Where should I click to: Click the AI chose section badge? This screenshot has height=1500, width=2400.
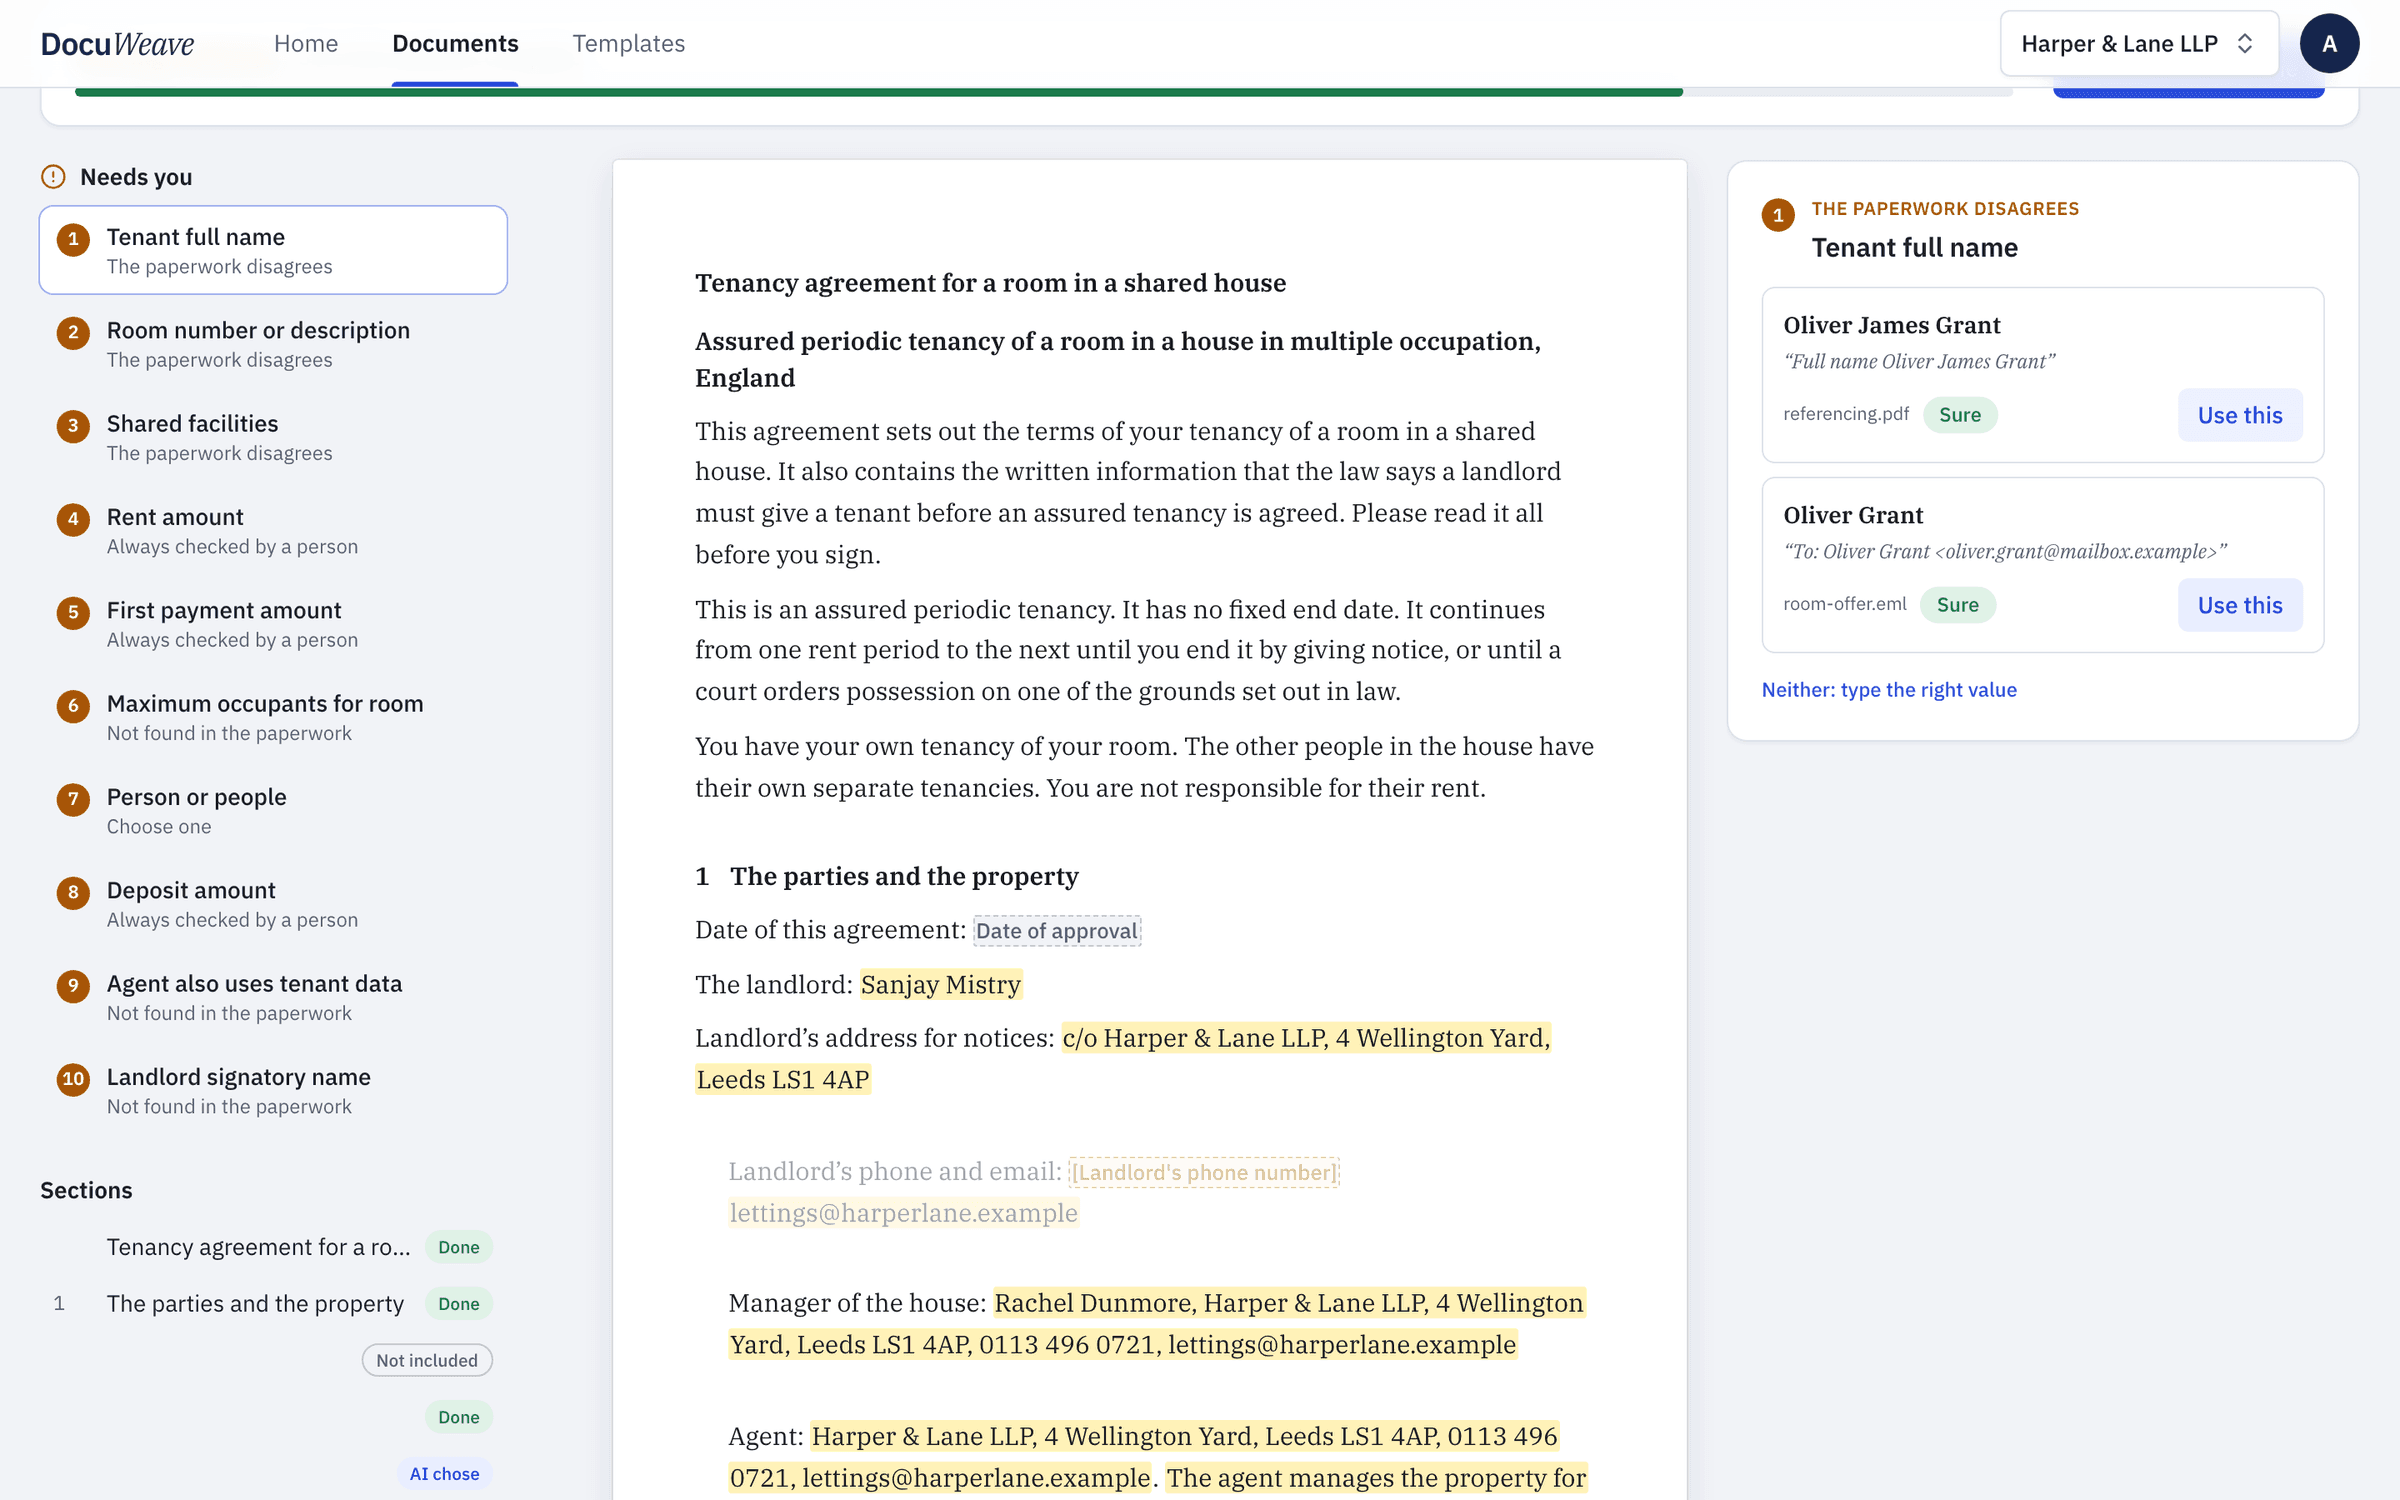[445, 1474]
